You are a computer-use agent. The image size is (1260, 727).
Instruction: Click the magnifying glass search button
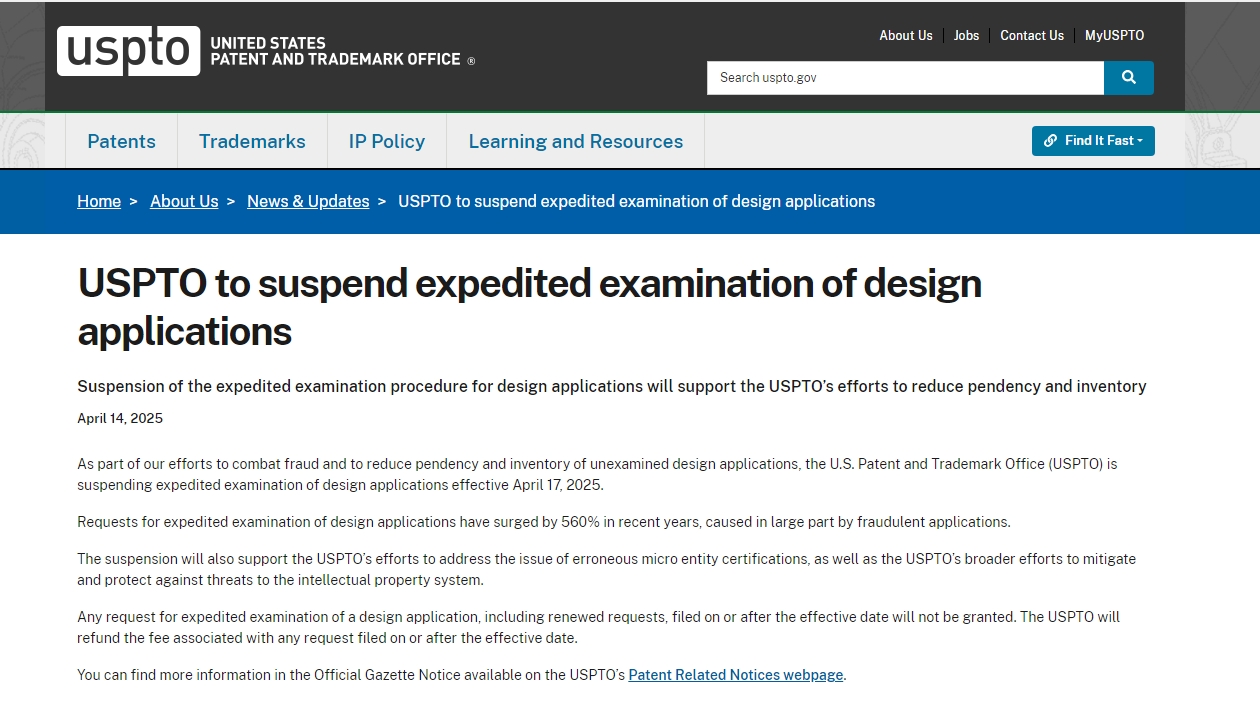pyautogui.click(x=1128, y=78)
